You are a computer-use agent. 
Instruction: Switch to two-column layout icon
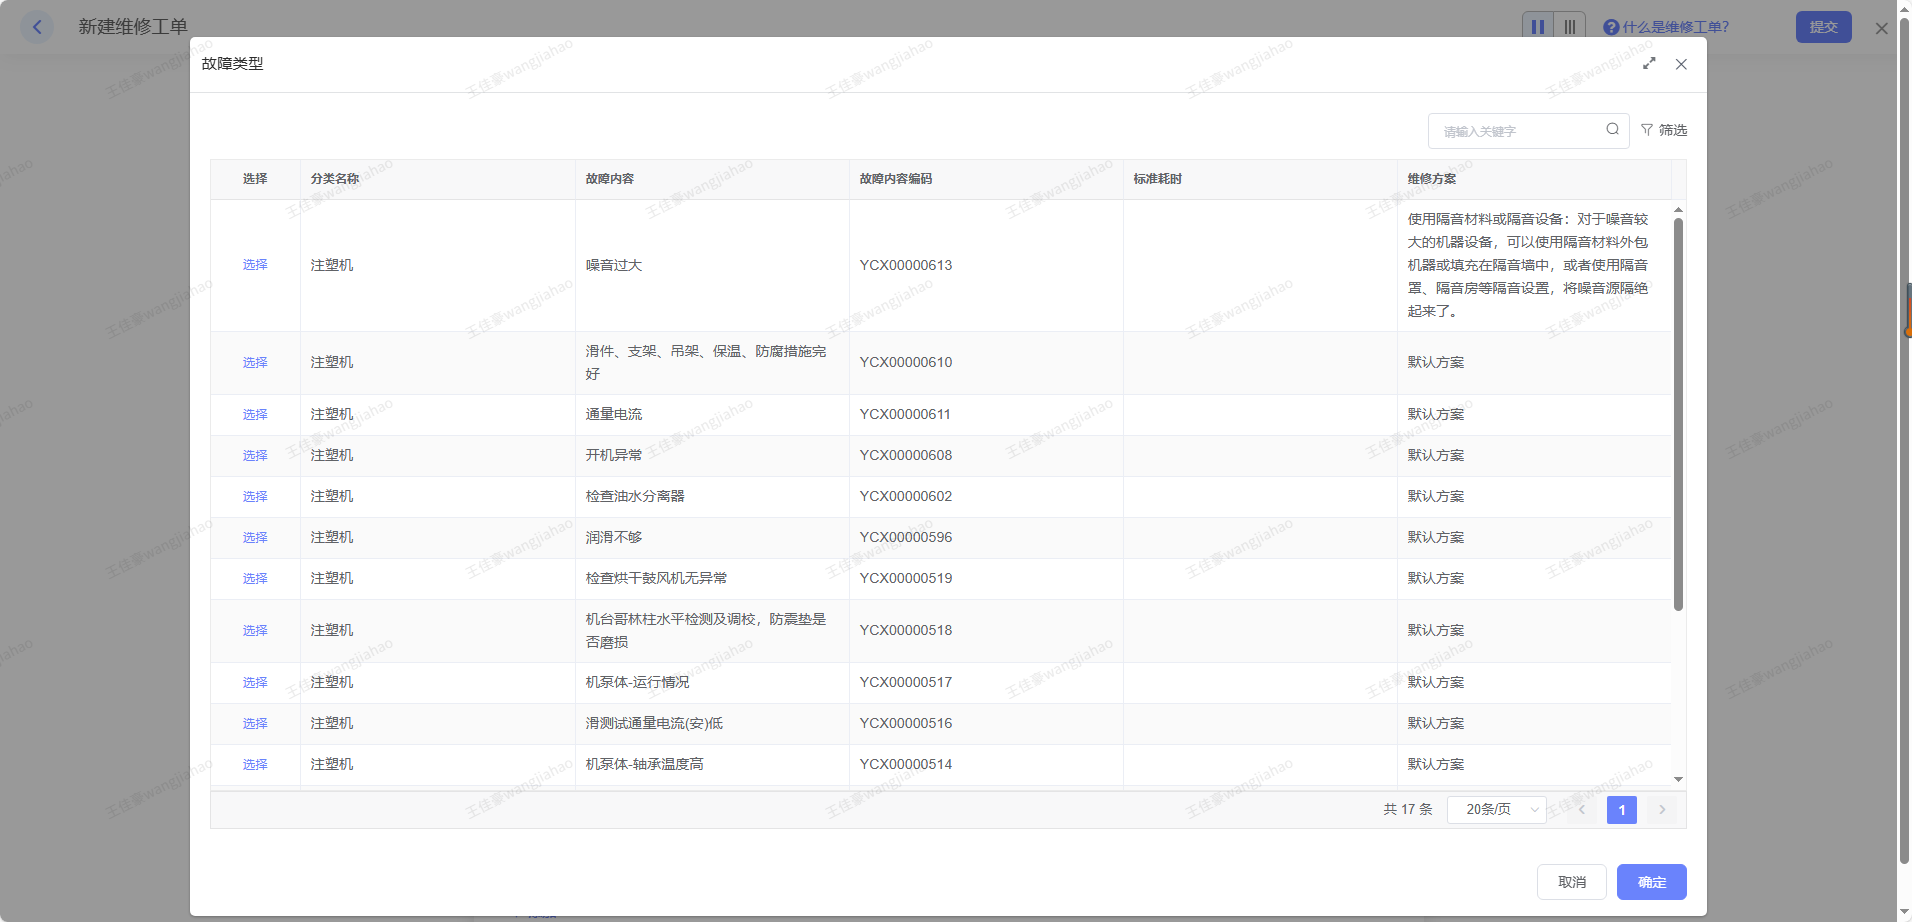pyautogui.click(x=1537, y=27)
